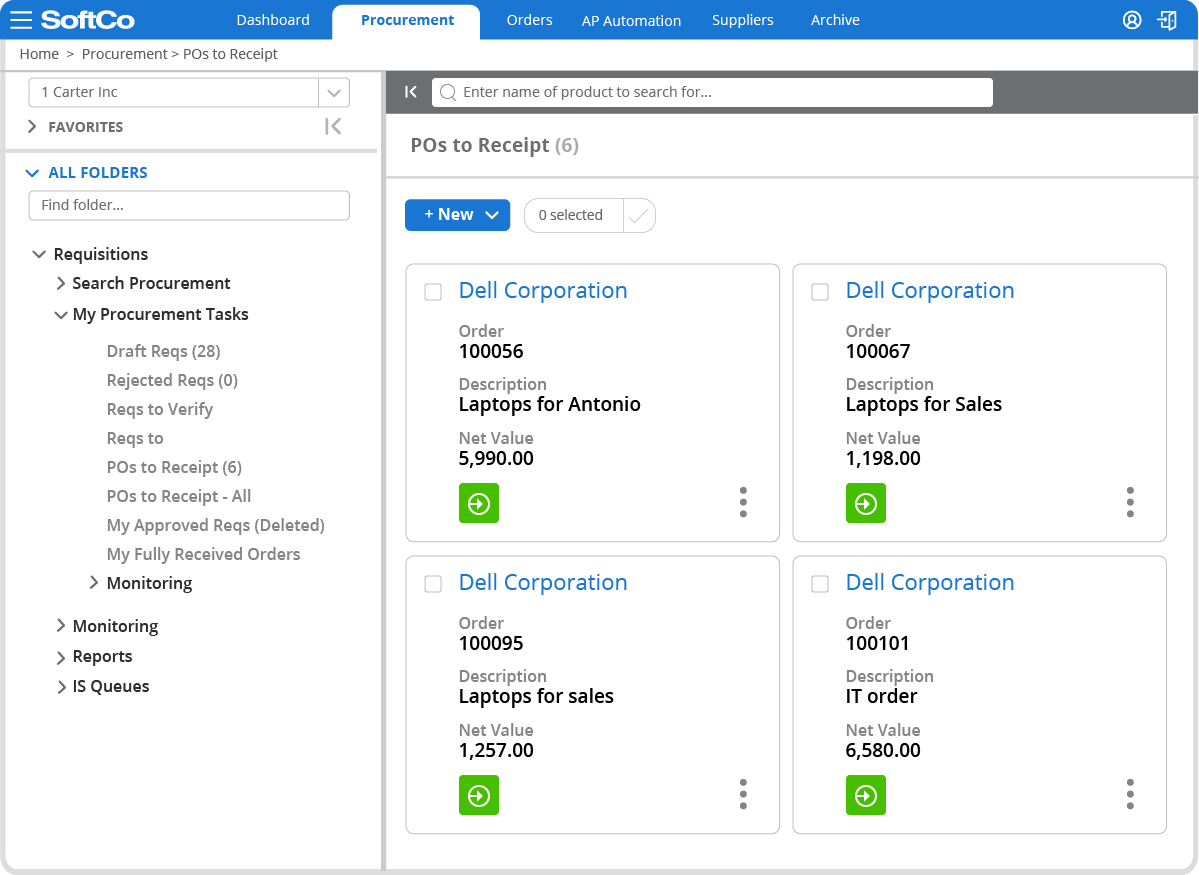Viewport: 1199px width, 875px height.
Task: Open purchase order 100056 with green arrow icon
Action: click(x=478, y=503)
